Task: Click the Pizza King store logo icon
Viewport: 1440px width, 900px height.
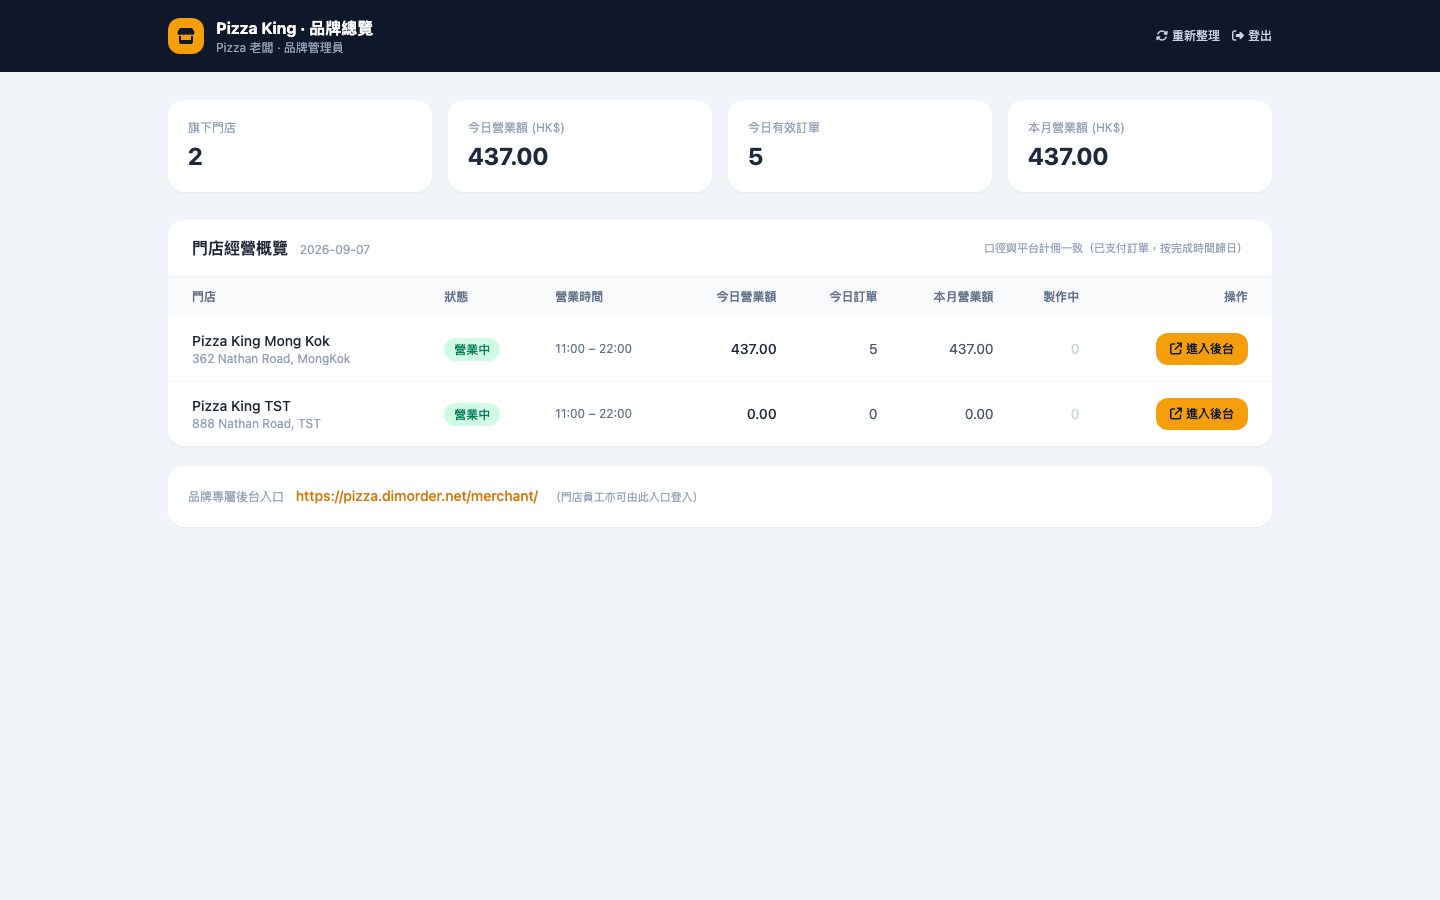Action: tap(186, 36)
